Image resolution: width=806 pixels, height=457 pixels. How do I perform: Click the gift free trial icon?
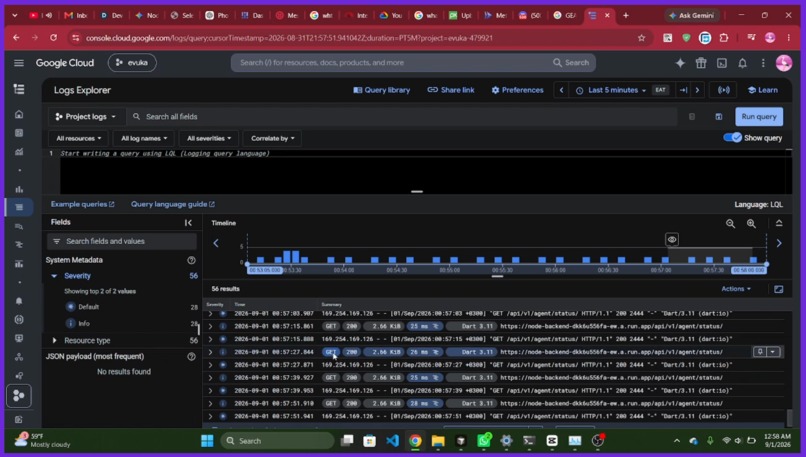(701, 63)
